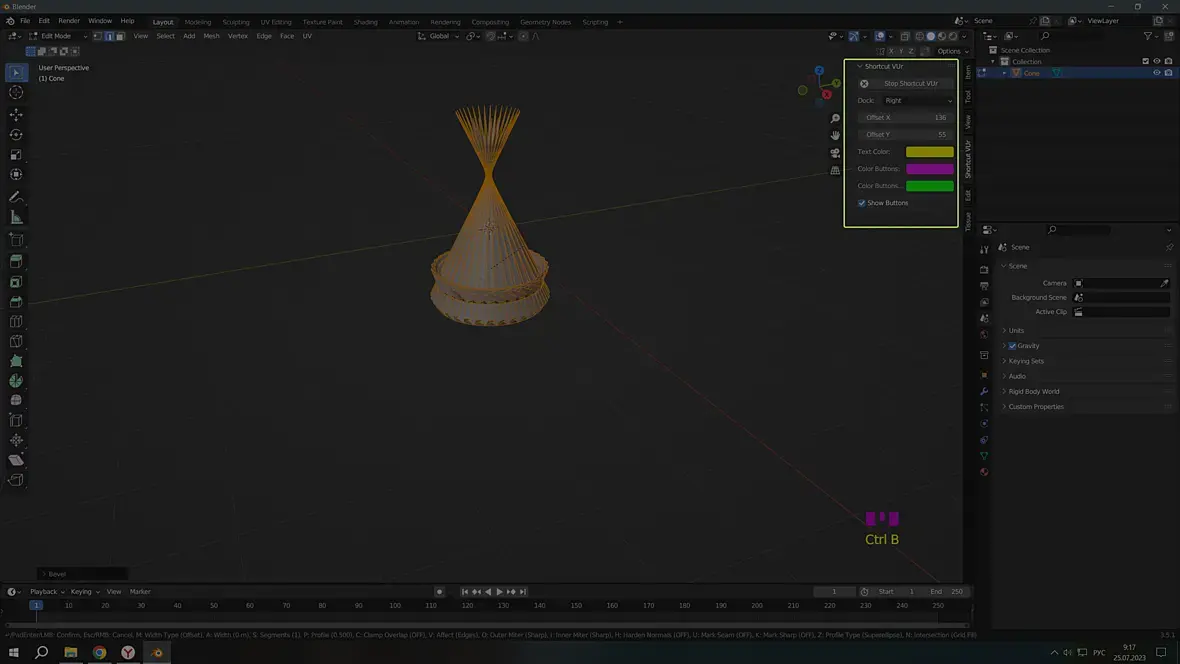This screenshot has height=664, width=1180.
Task: Open the Playback menu in timeline
Action: pyautogui.click(x=46, y=592)
